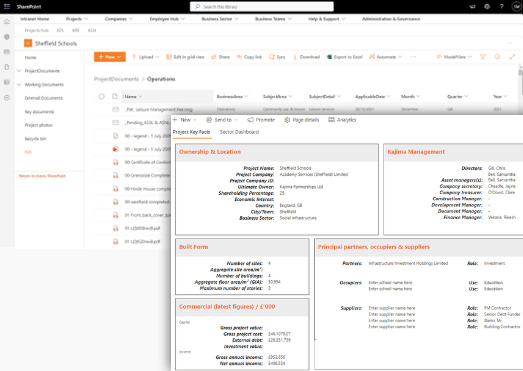523x371 pixels.
Task: Toggle the select-all circle in list header
Action: [x=101, y=96]
